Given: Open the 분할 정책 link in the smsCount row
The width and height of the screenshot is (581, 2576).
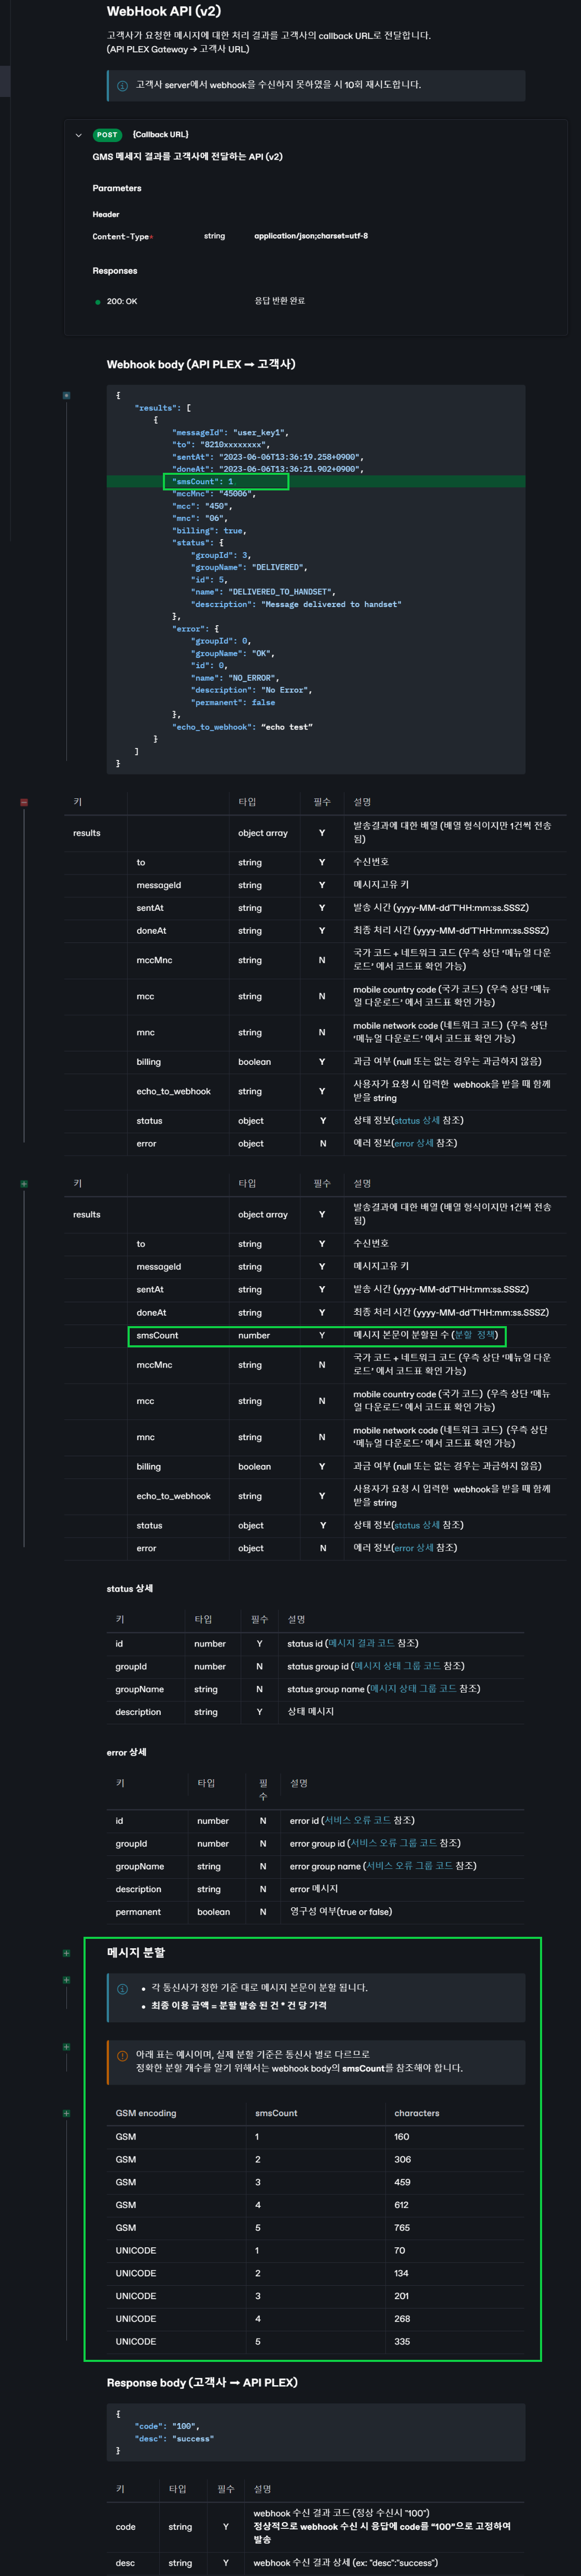Looking at the screenshot, I should coord(475,1335).
